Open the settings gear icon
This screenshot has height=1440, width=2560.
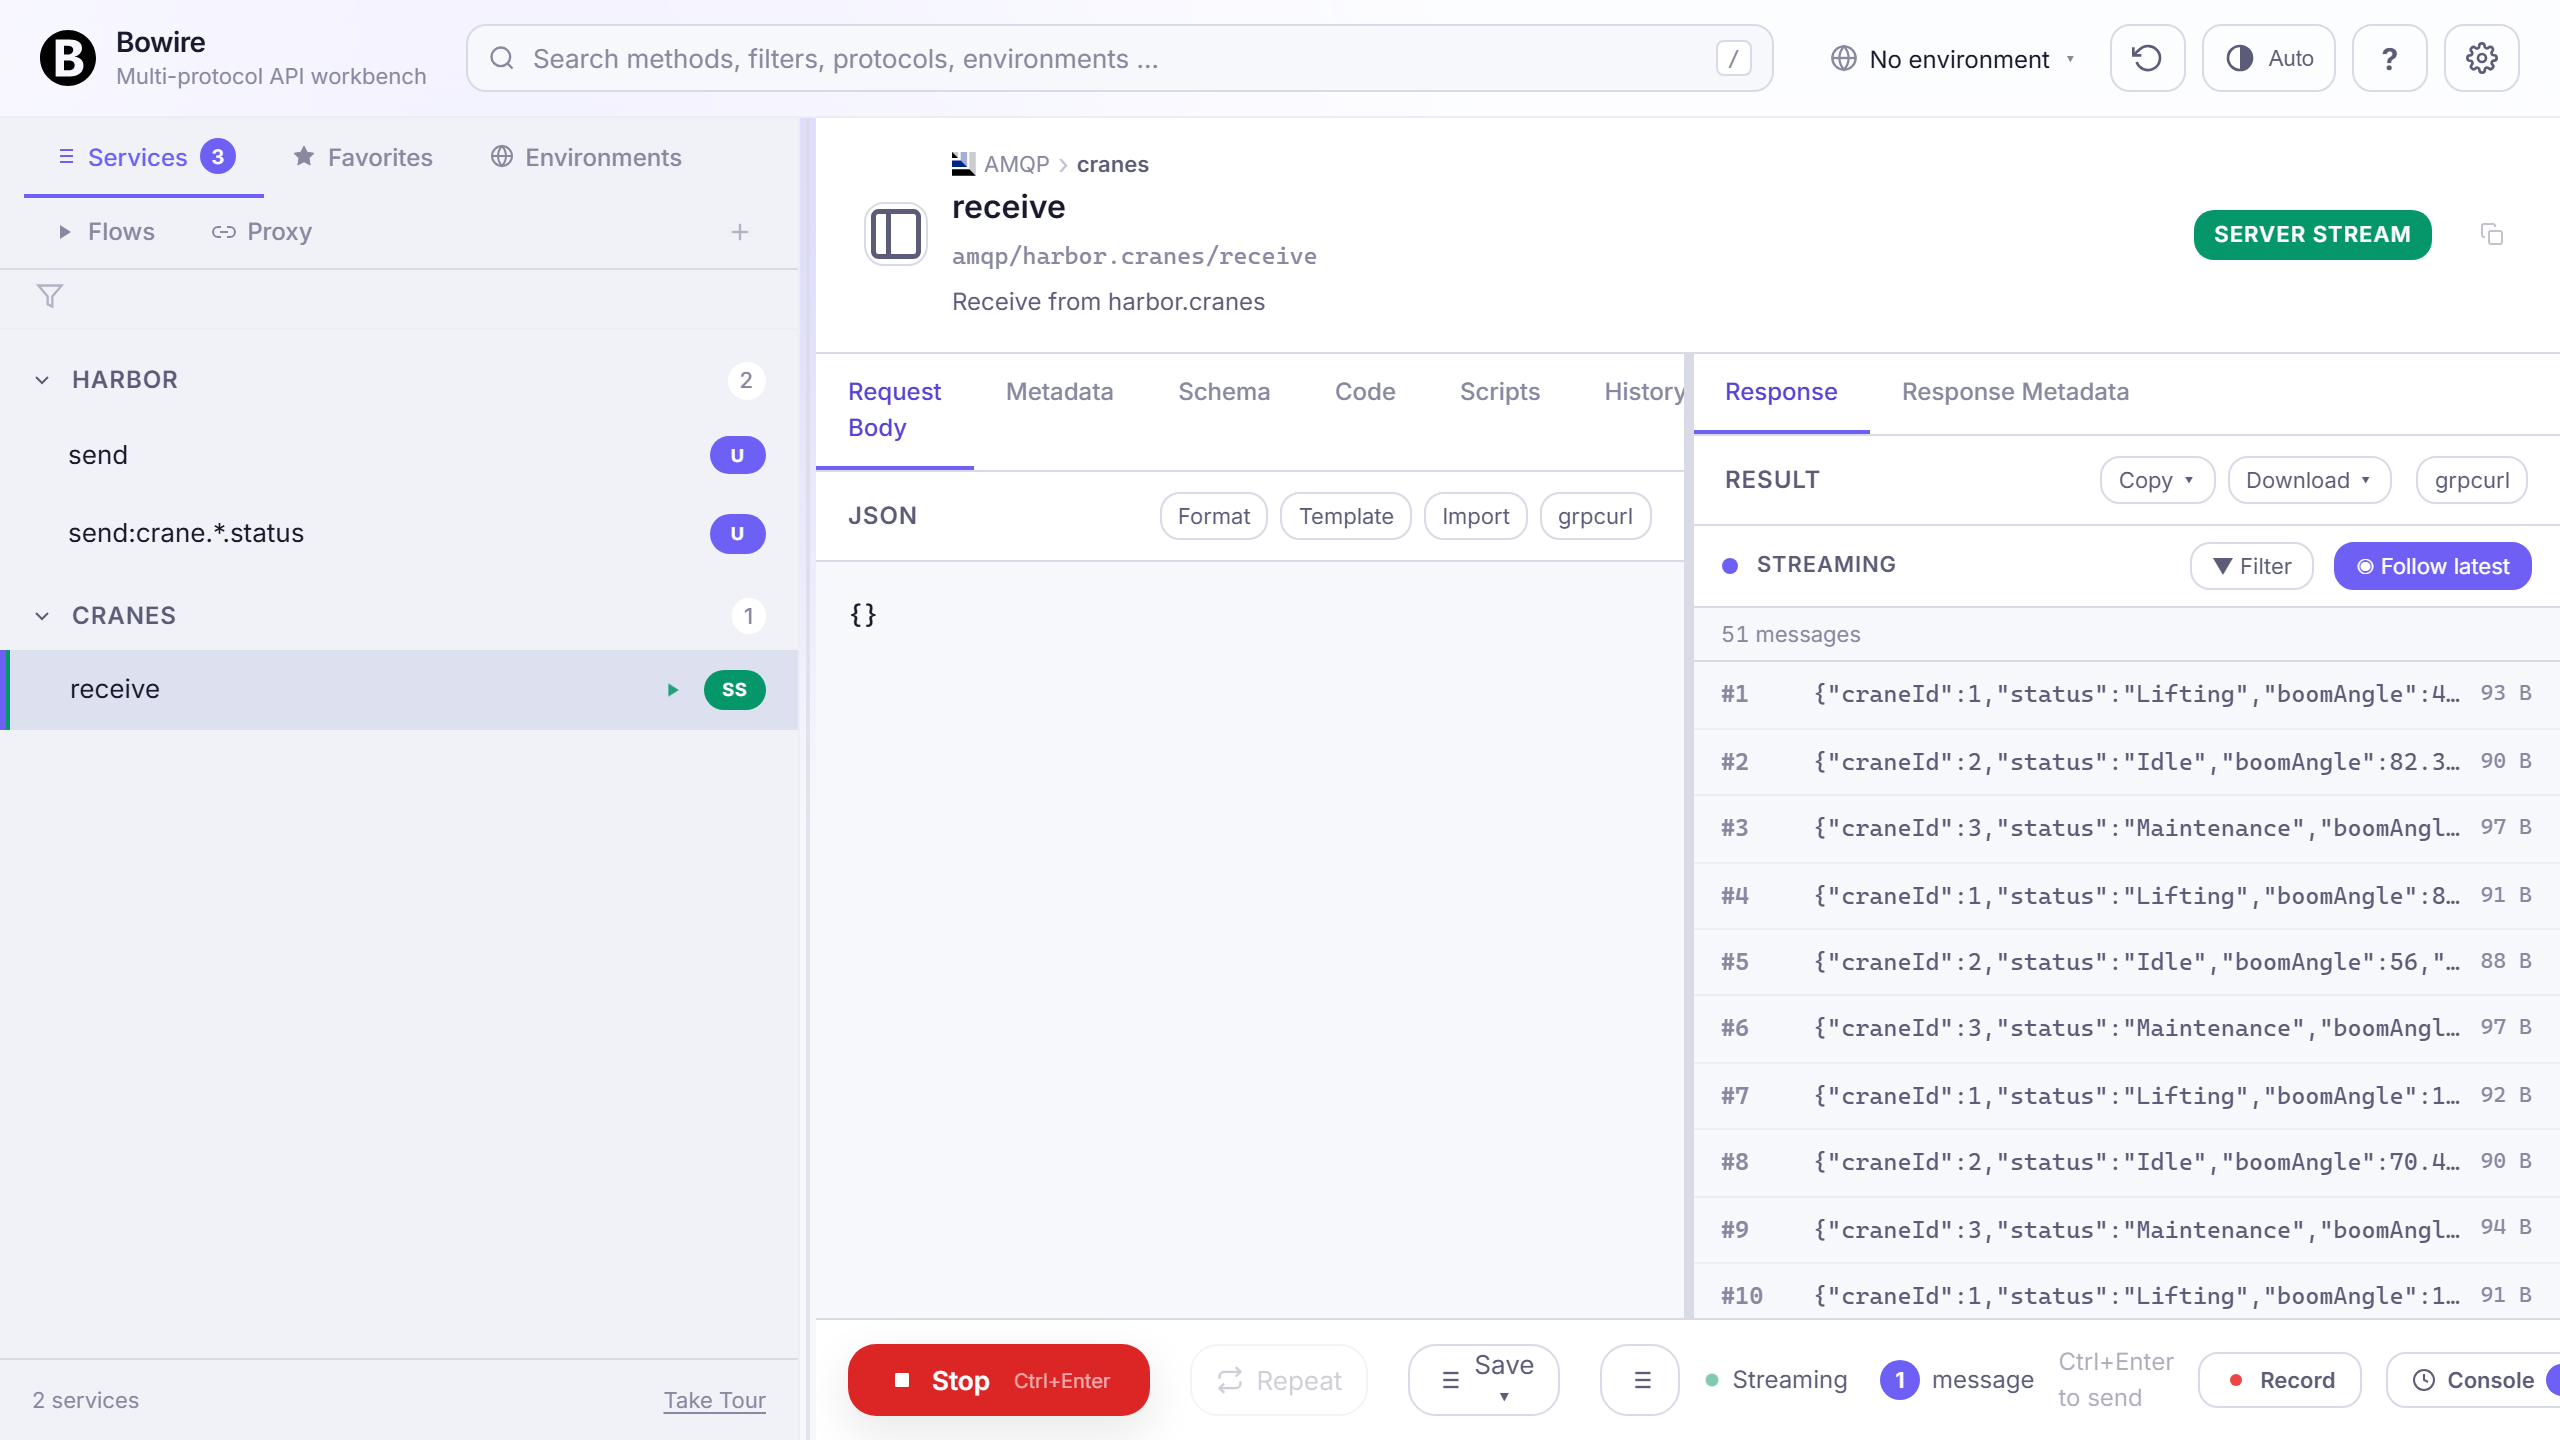[2481, 58]
